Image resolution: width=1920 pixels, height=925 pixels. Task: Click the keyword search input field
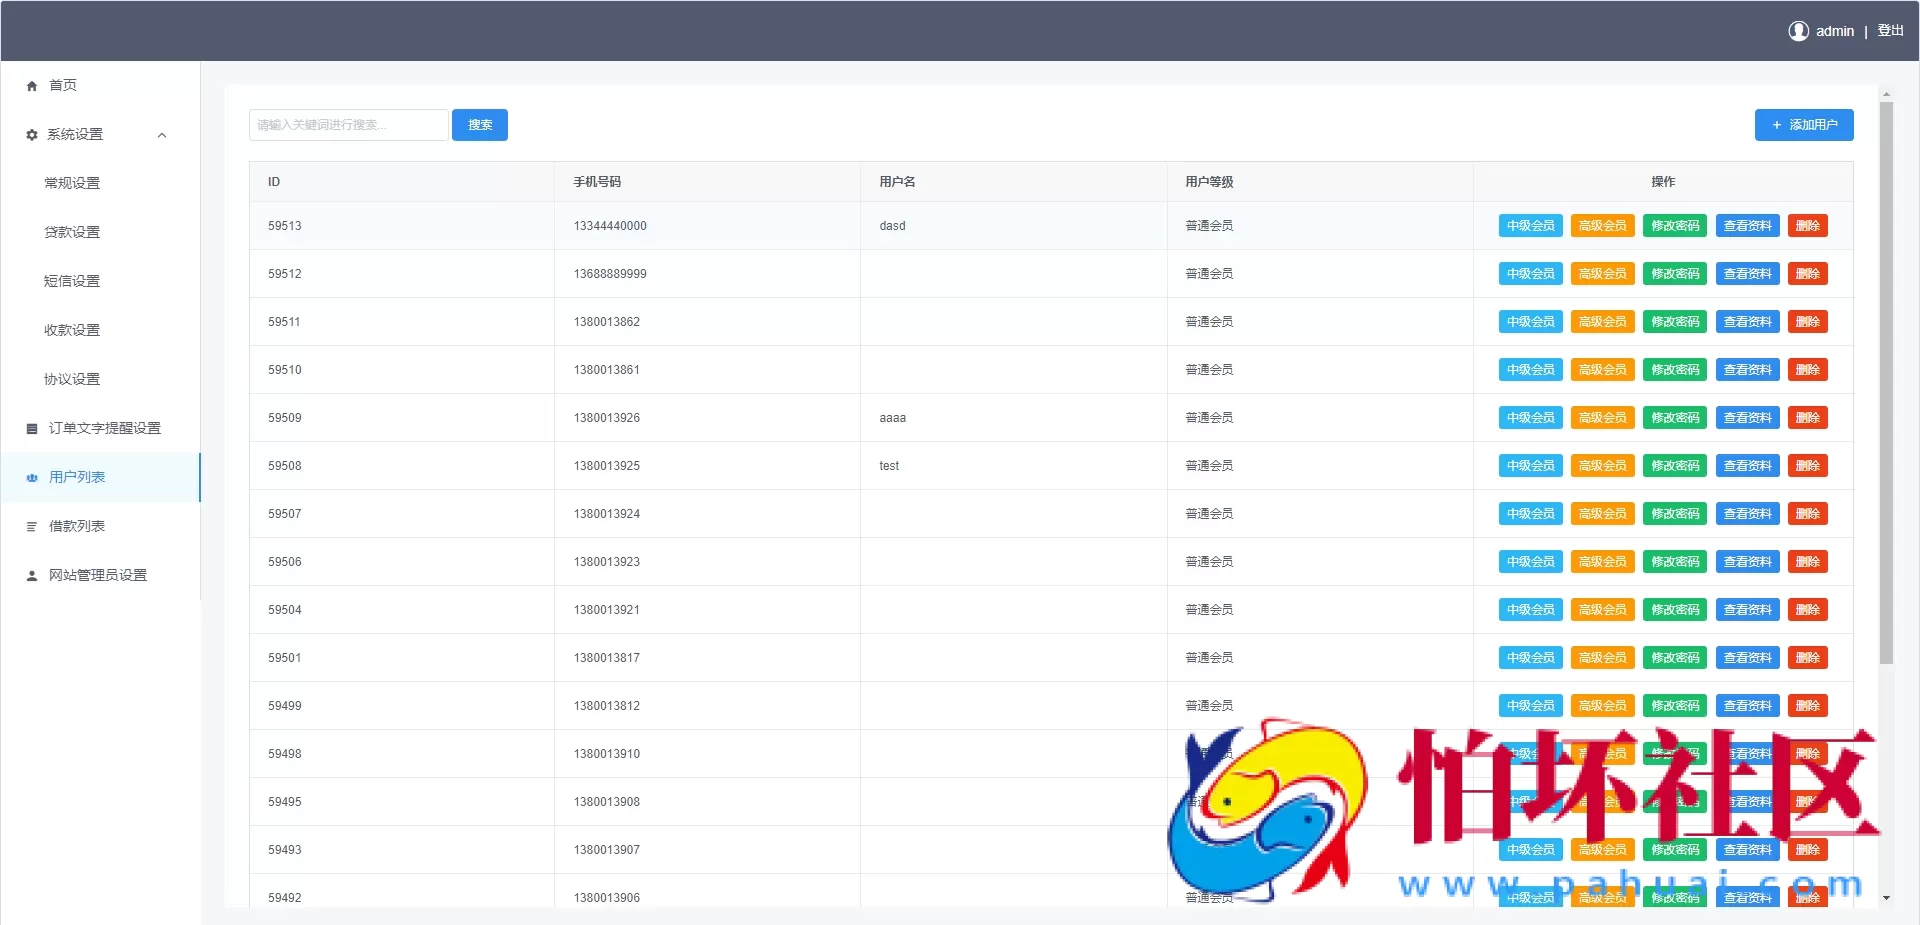point(348,124)
